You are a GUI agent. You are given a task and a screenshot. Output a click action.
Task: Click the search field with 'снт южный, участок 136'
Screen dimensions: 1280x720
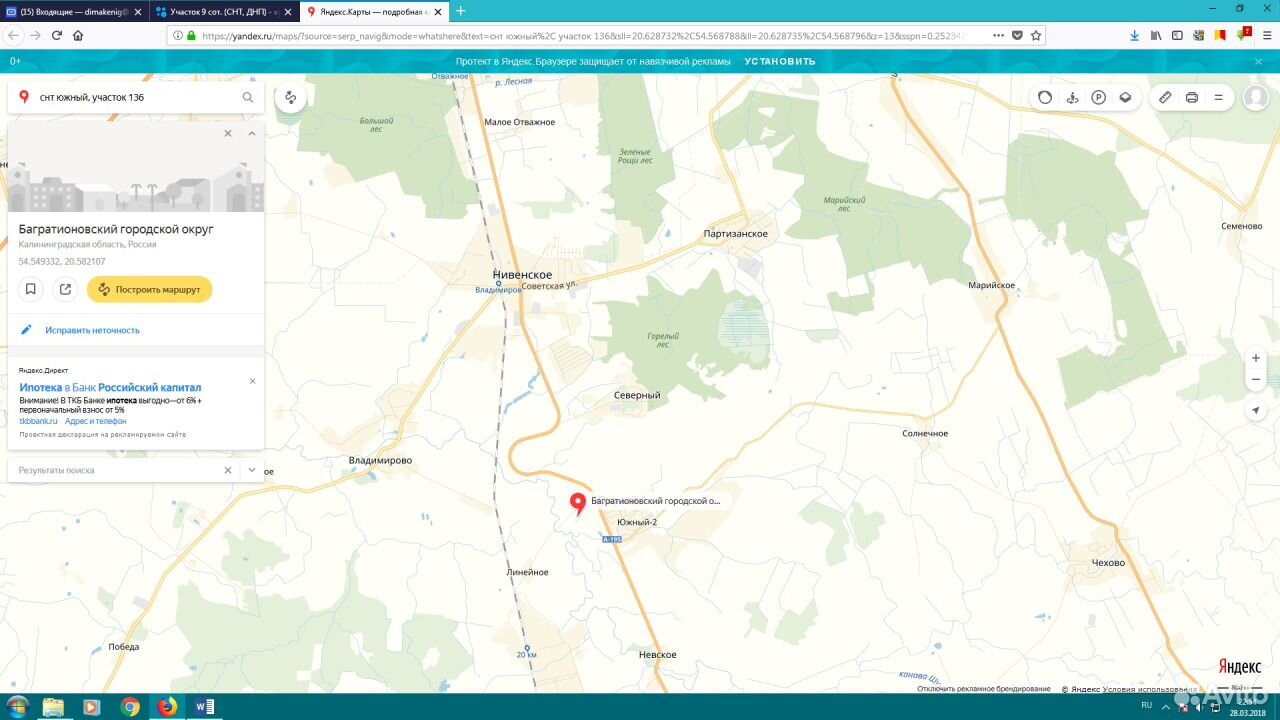coord(135,97)
